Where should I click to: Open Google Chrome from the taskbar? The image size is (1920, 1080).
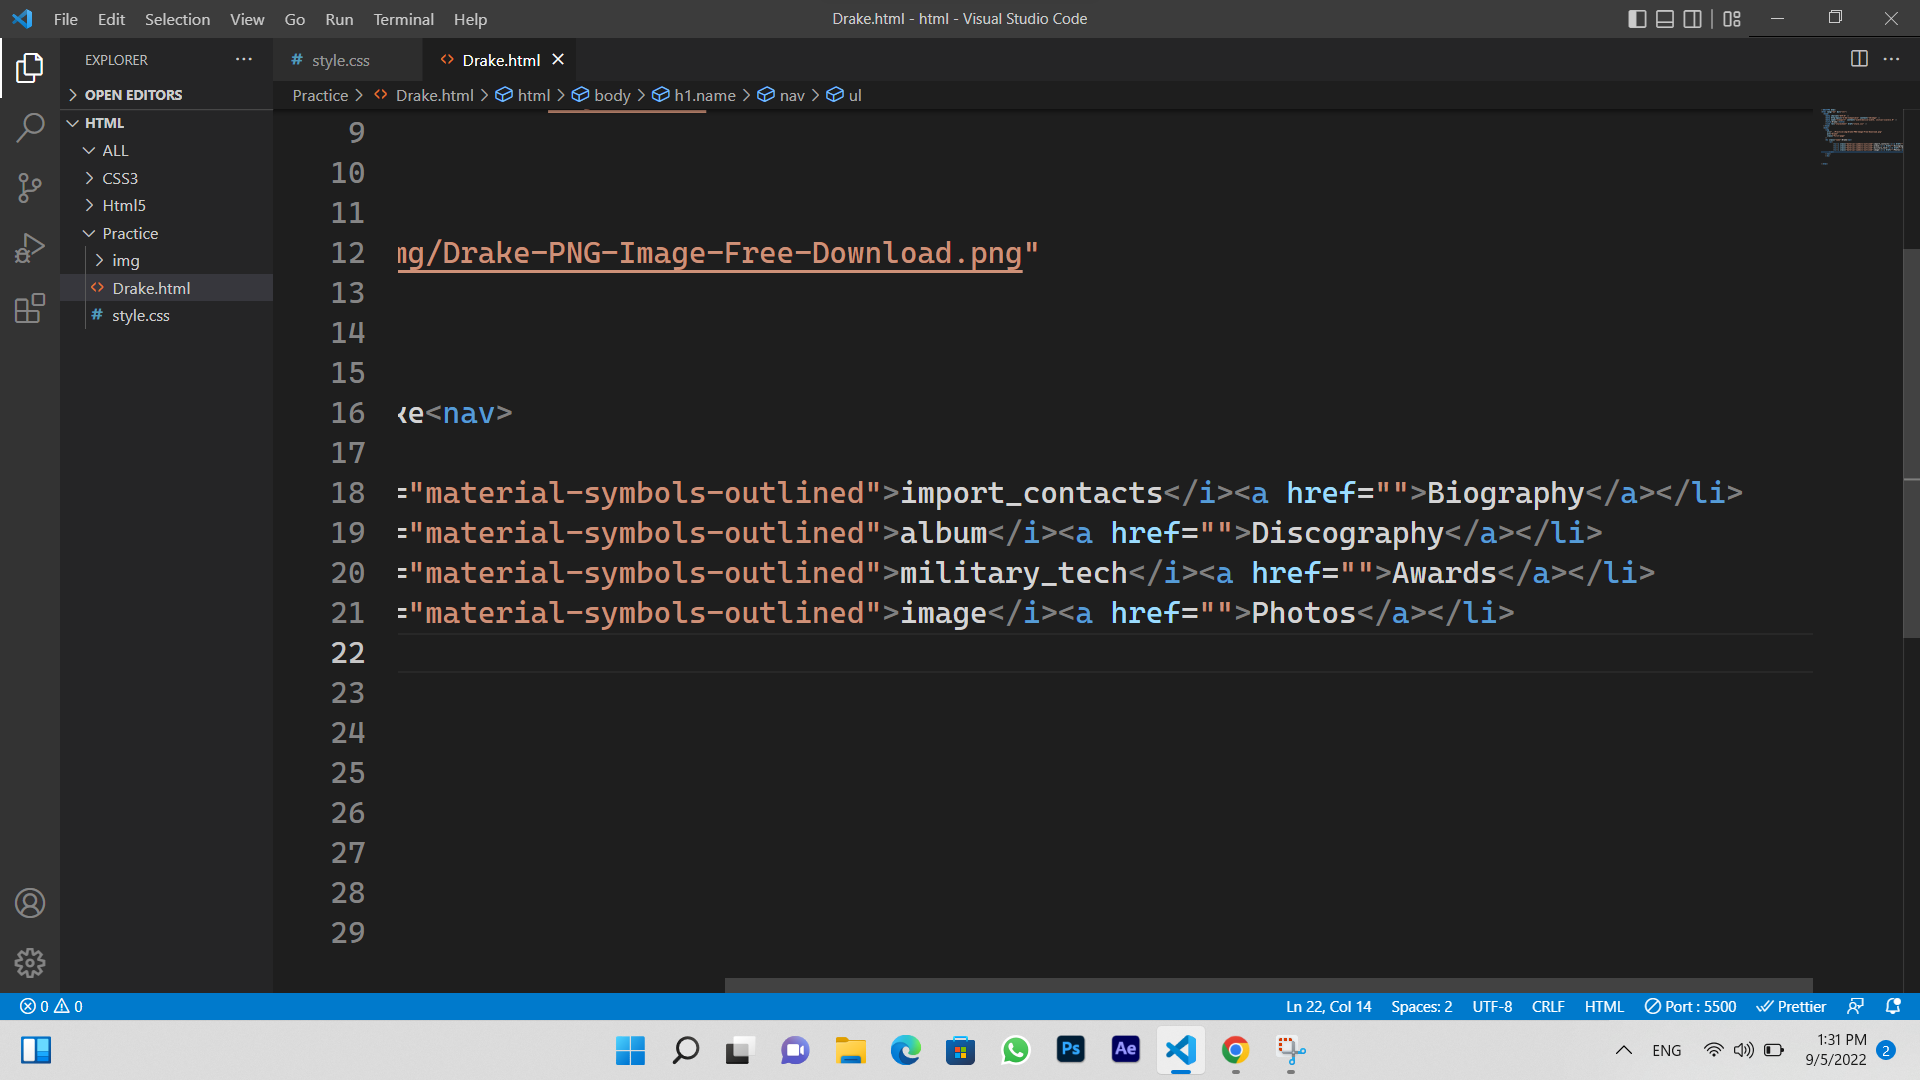point(1235,1050)
